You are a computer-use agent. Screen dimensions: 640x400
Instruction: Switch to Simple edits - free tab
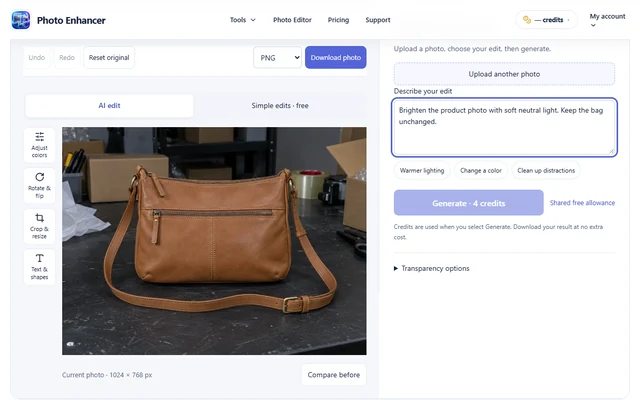pyautogui.click(x=280, y=105)
